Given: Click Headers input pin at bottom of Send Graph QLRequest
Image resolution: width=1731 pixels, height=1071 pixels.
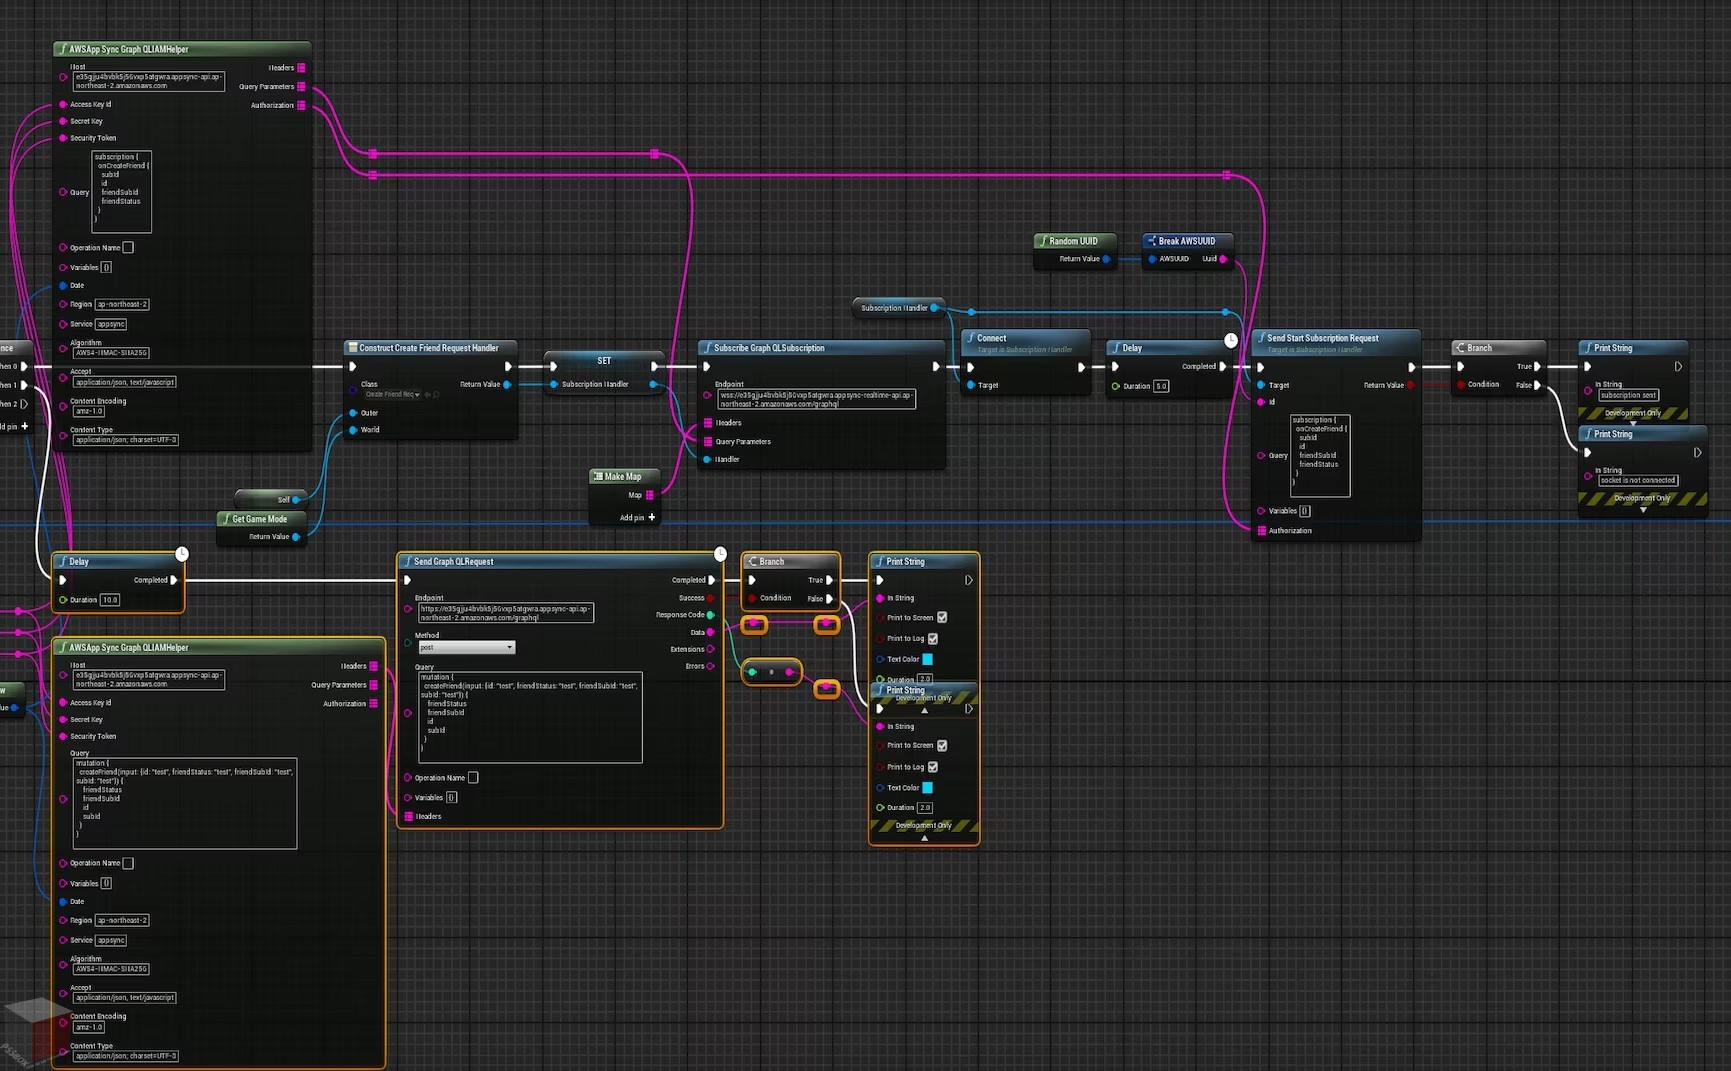Looking at the screenshot, I should click(x=408, y=817).
